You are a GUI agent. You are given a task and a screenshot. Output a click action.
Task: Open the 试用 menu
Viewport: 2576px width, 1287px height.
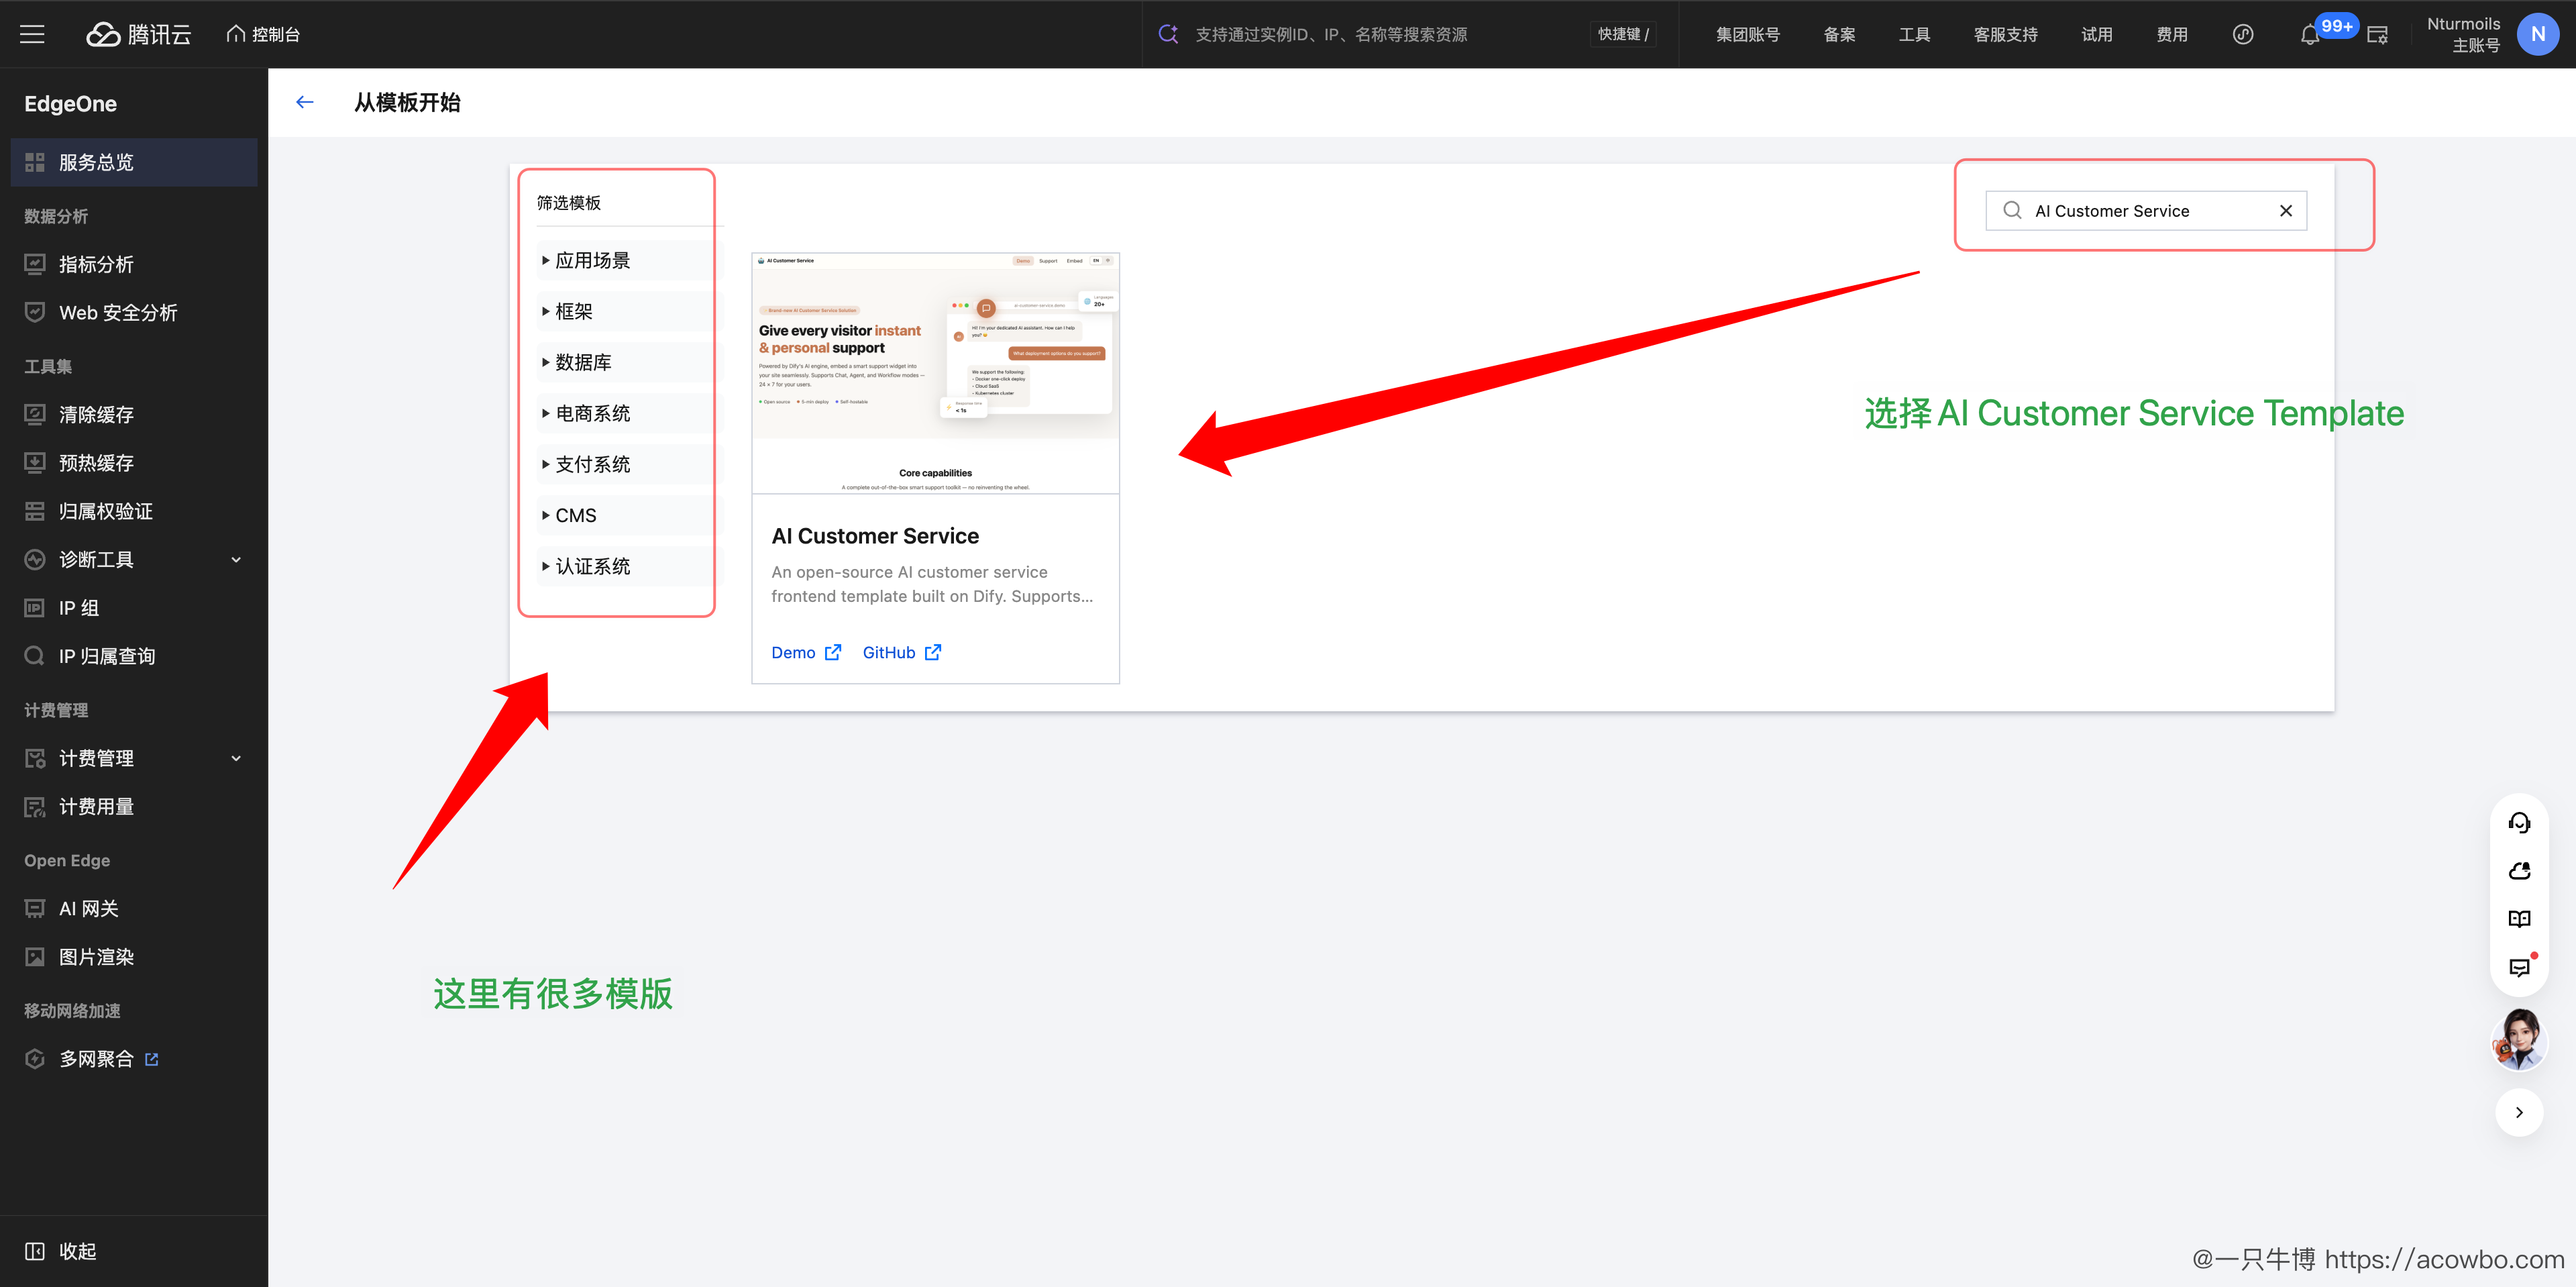[x=2096, y=34]
